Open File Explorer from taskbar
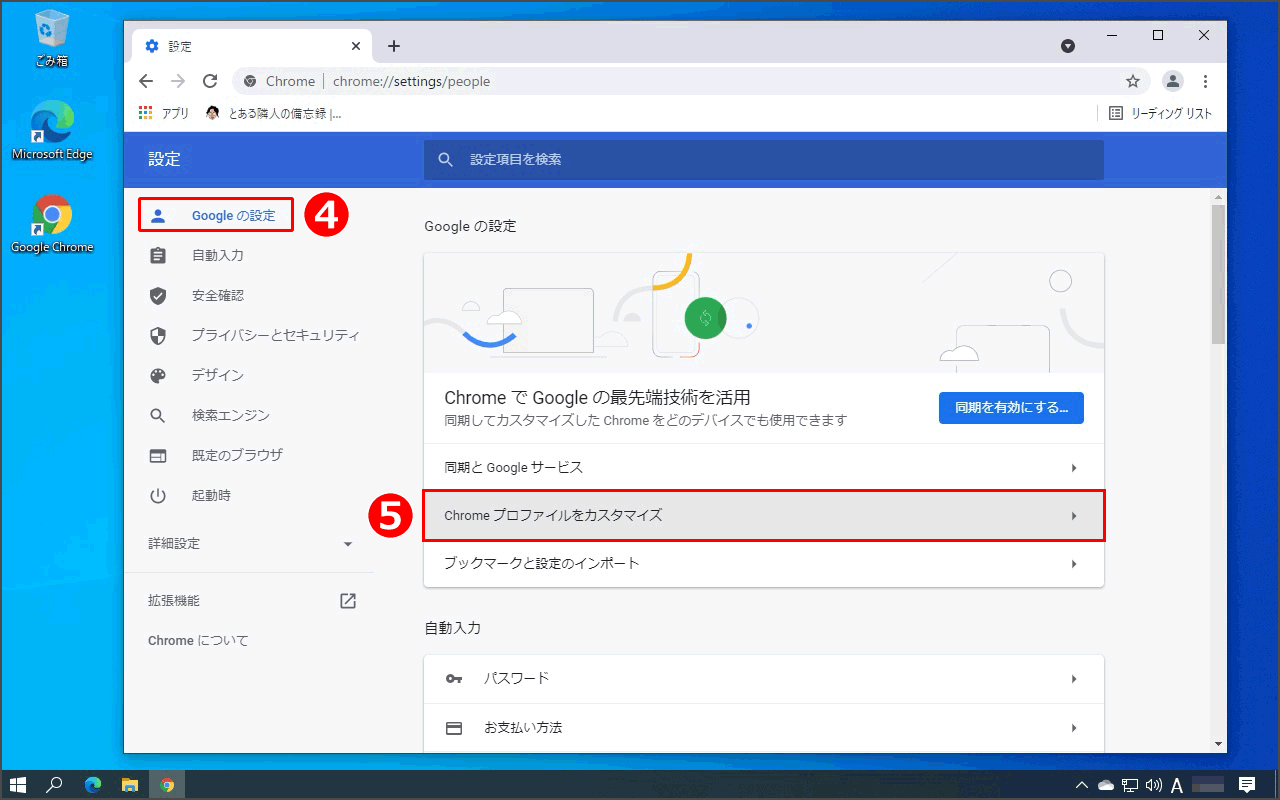The height and width of the screenshot is (800, 1280). coord(130,785)
